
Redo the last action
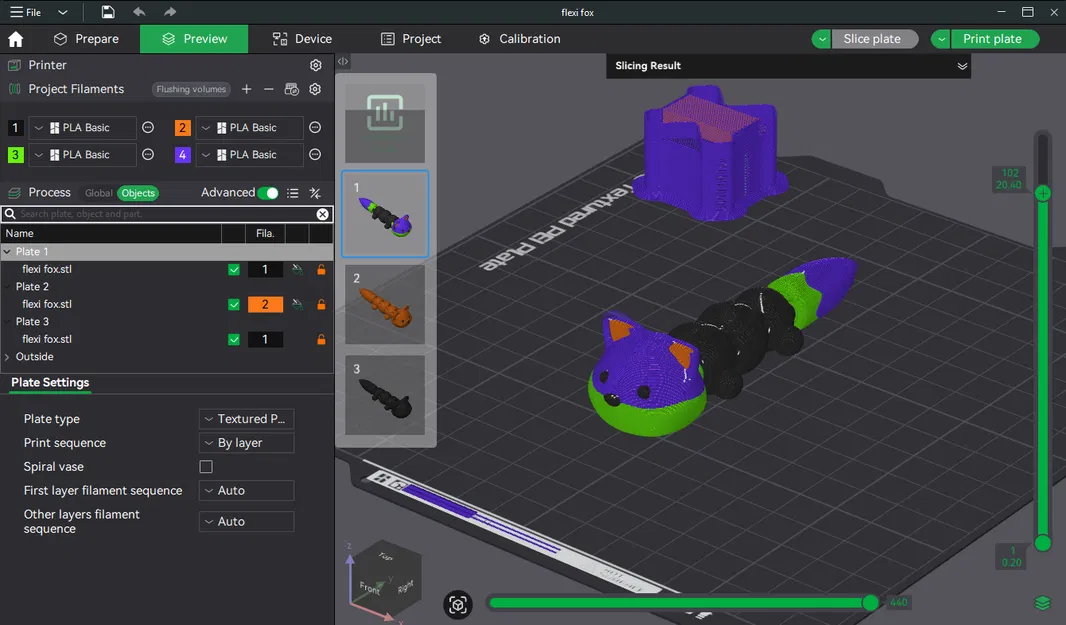click(x=169, y=12)
